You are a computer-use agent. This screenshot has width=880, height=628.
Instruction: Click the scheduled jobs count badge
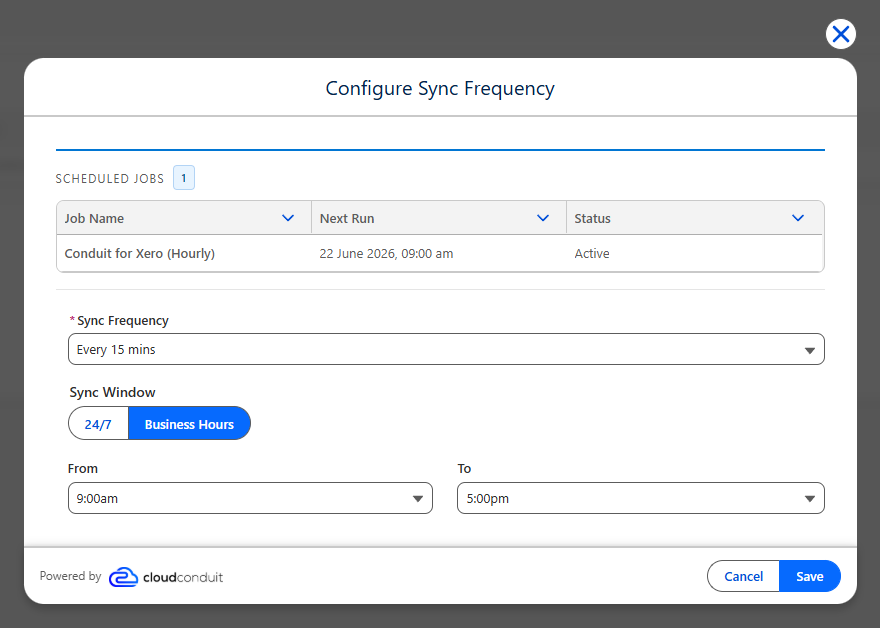tap(184, 178)
